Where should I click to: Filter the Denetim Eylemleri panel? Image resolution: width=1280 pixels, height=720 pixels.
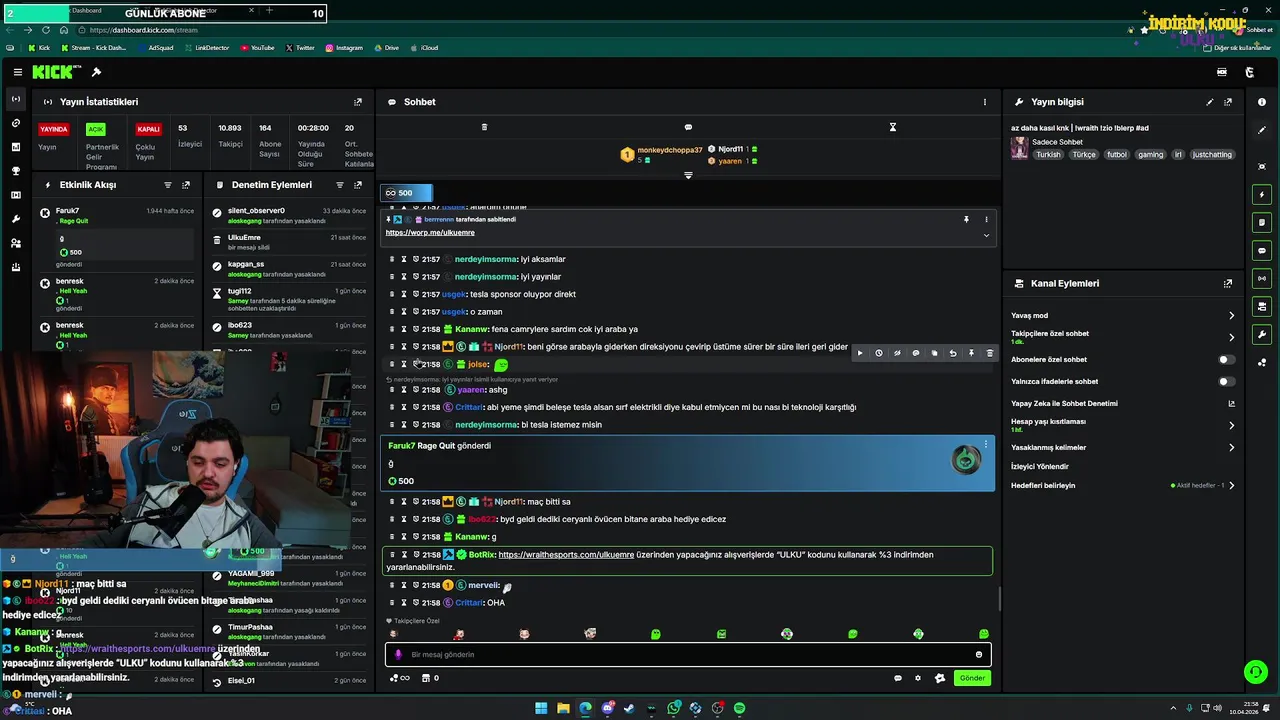[x=340, y=185]
